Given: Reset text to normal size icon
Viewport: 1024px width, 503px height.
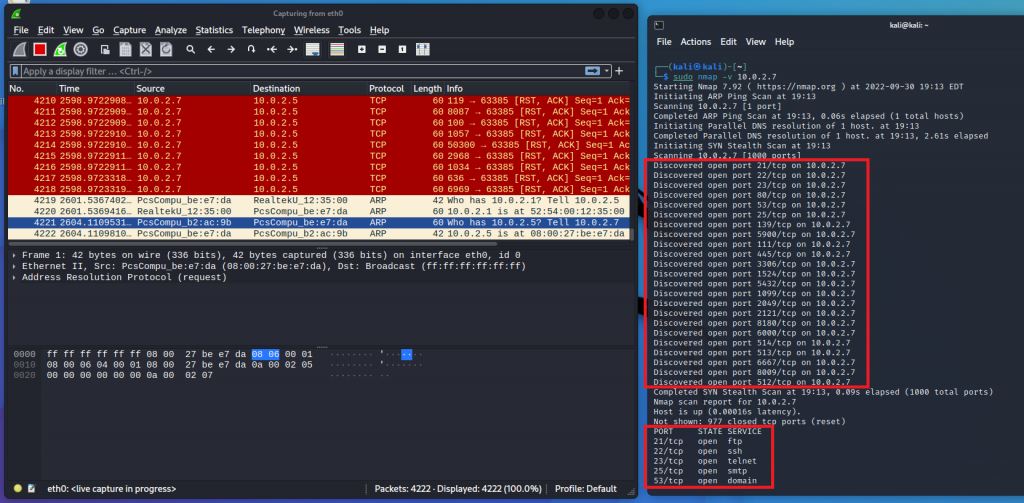Looking at the screenshot, I should [x=402, y=49].
